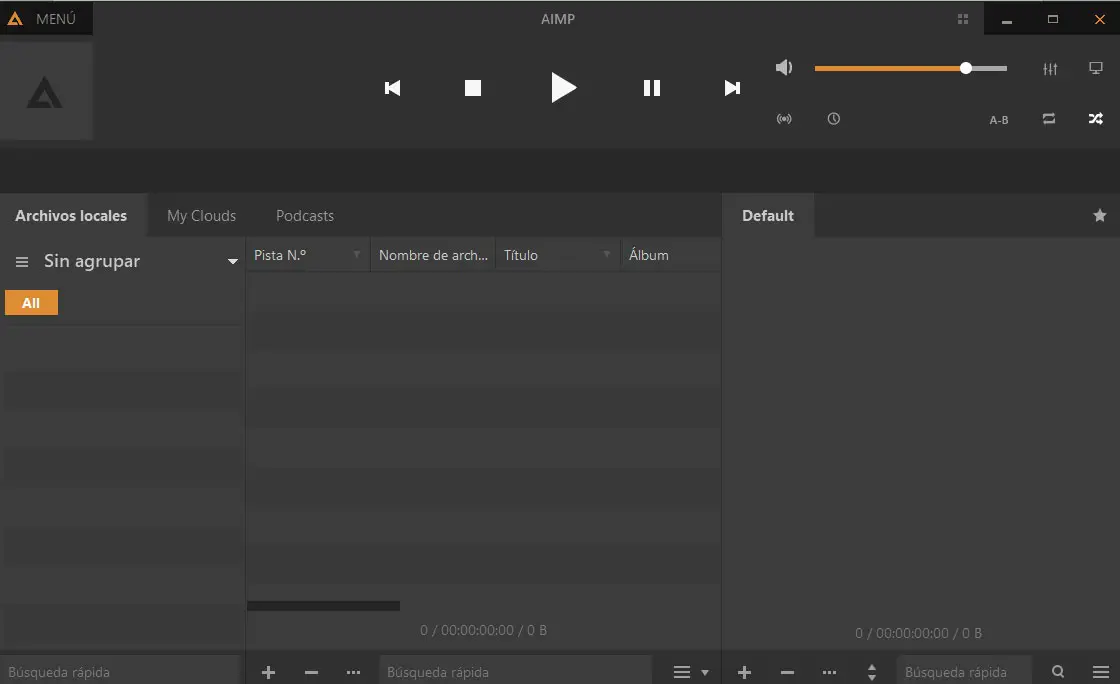Open the internet radio capture icon
1120x684 pixels.
[x=784, y=119]
